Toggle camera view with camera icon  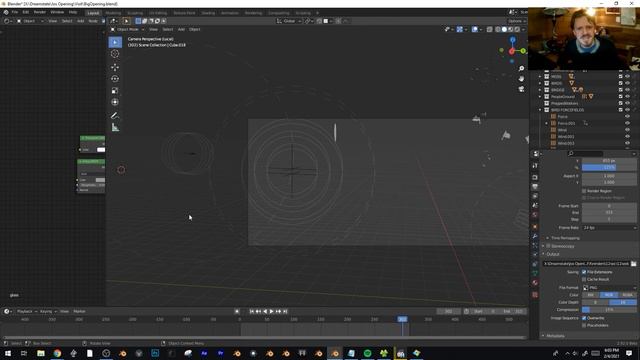pyautogui.click(x=521, y=89)
